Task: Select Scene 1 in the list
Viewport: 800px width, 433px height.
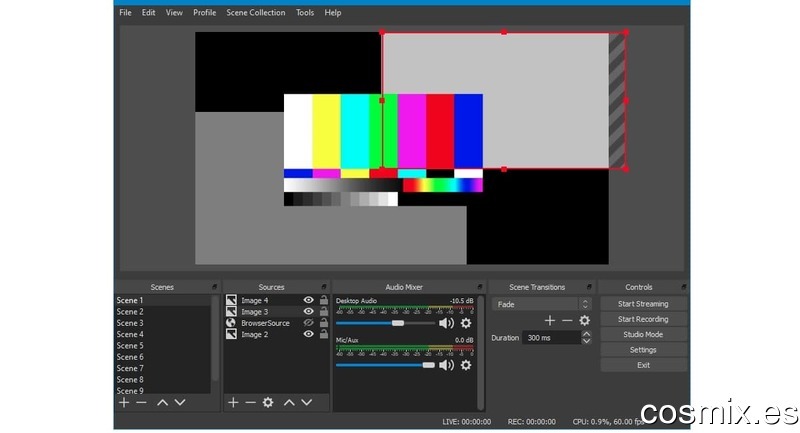Action: tap(163, 300)
